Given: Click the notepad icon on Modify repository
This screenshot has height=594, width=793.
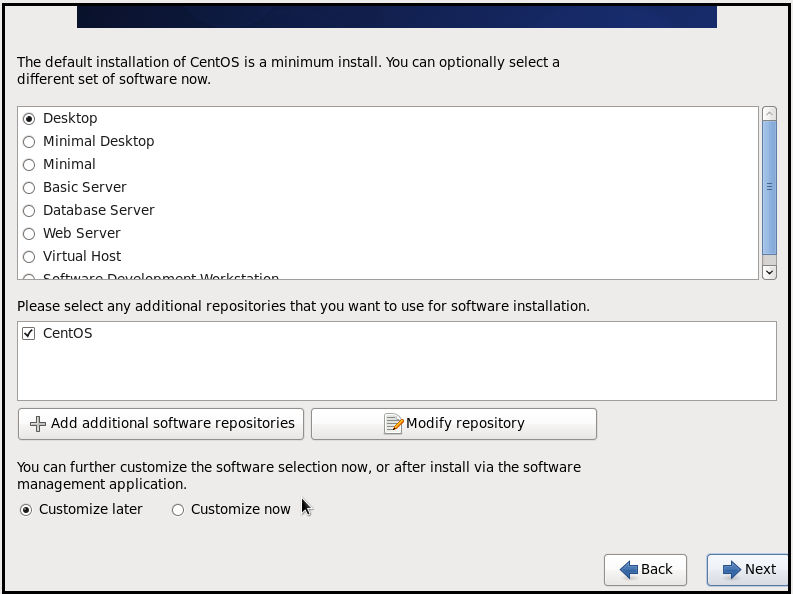Looking at the screenshot, I should click(x=393, y=424).
